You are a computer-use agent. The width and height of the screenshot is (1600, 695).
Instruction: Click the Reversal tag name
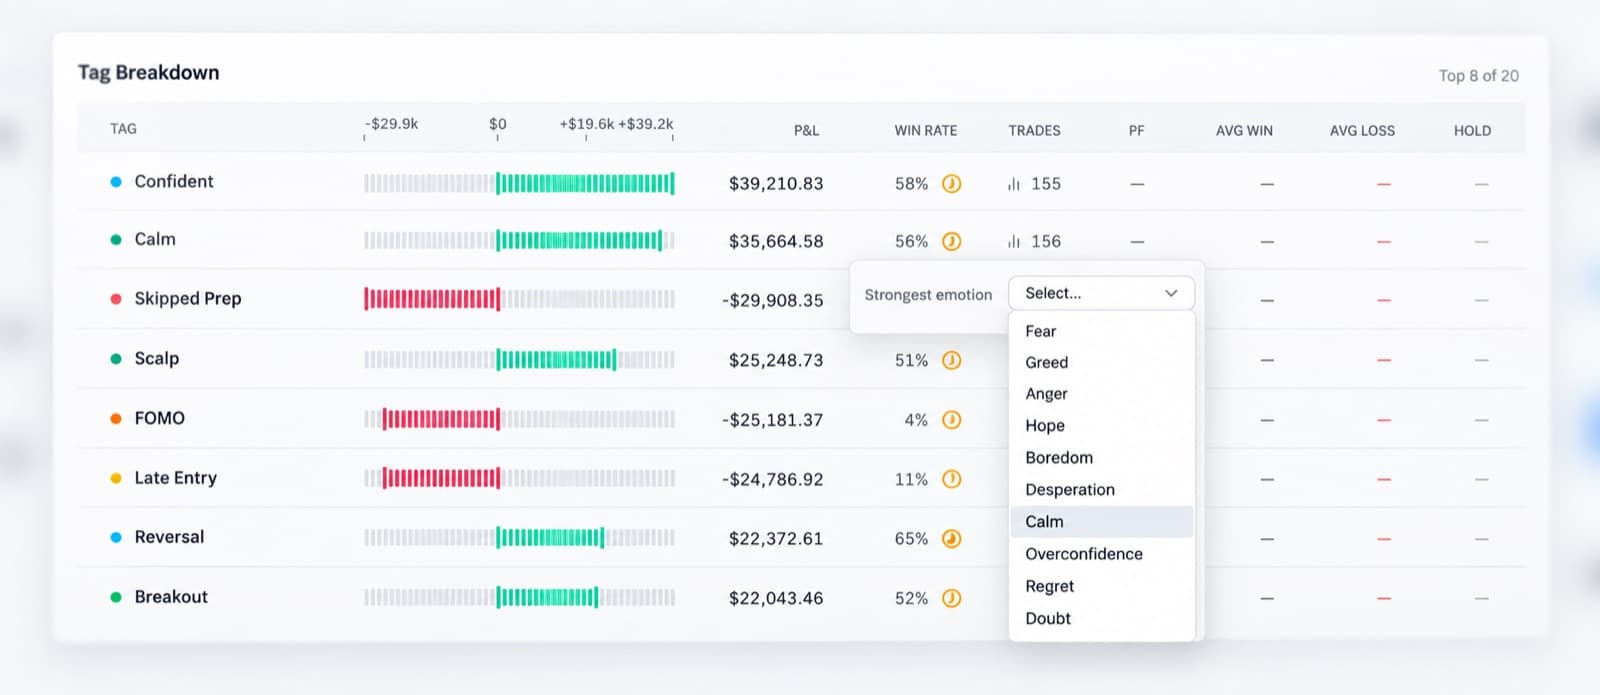pyautogui.click(x=169, y=537)
